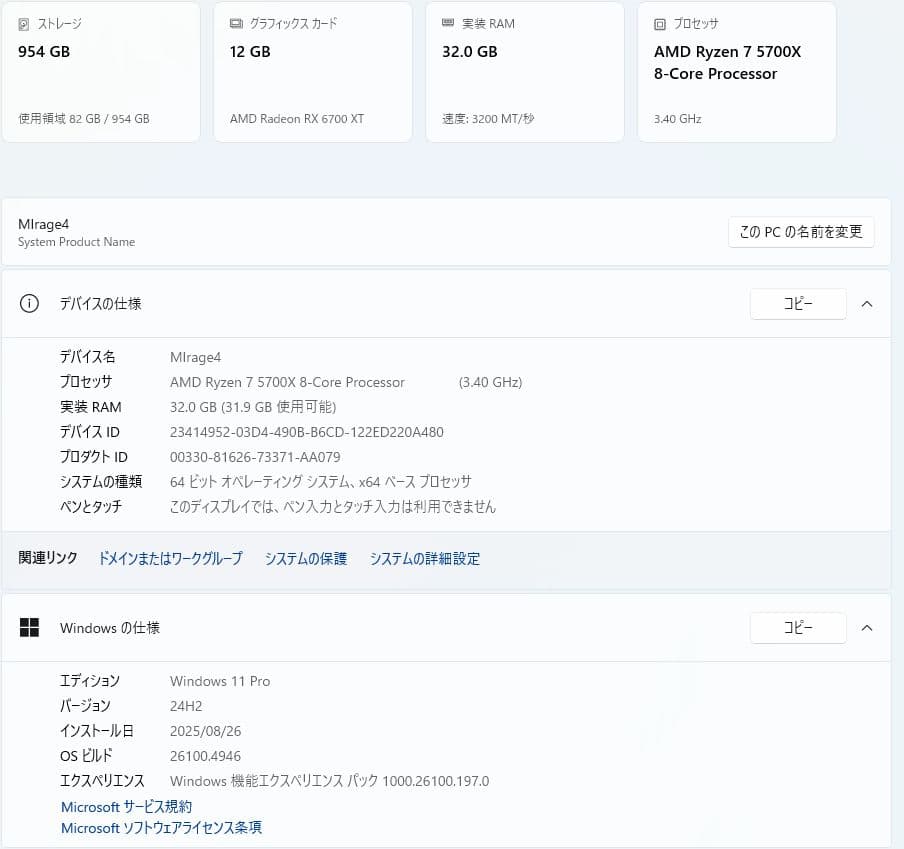This screenshot has height=849, width=904.
Task: Collapse the デバイスの仕様 section chevron
Action: pyautogui.click(x=867, y=304)
